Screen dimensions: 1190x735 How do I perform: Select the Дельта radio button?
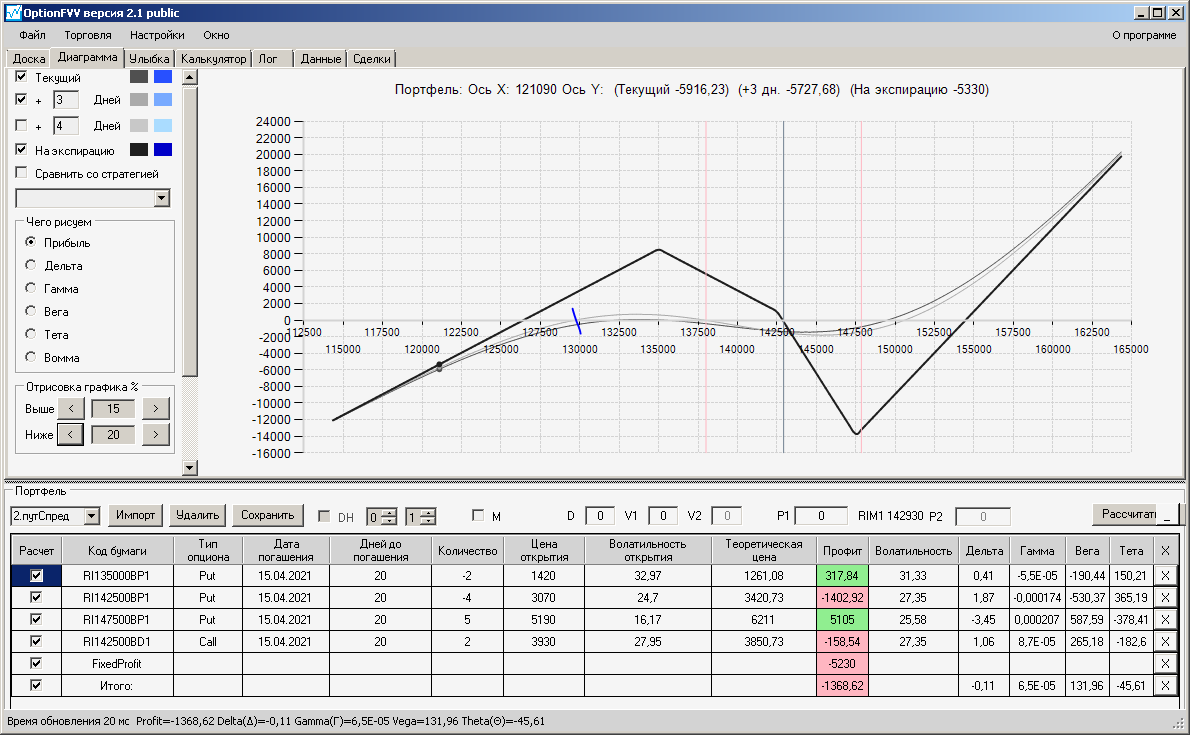[x=30, y=265]
